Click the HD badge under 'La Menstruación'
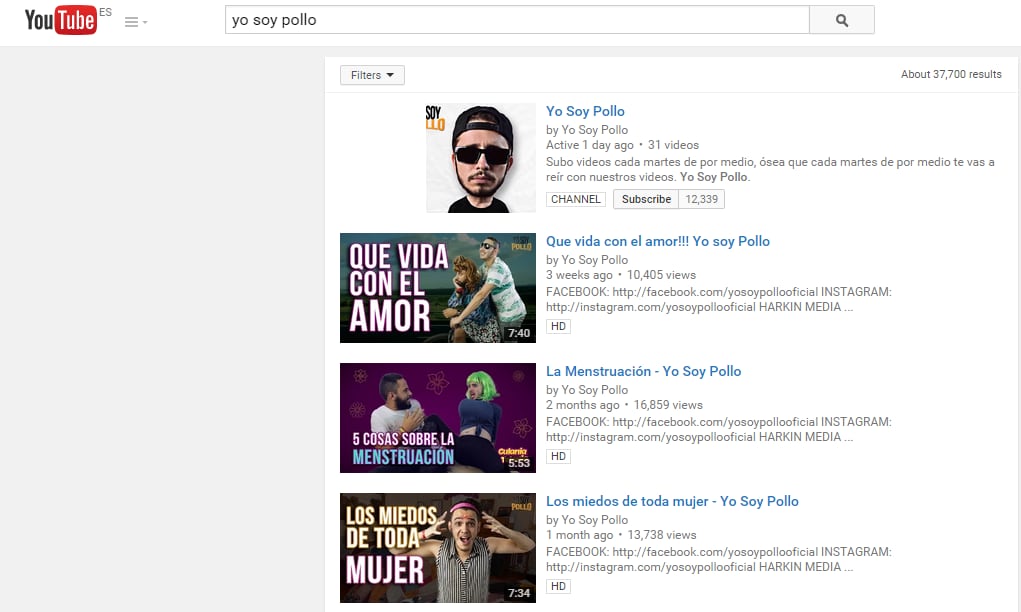Screen dimensions: 1021x612 click(x=558, y=456)
